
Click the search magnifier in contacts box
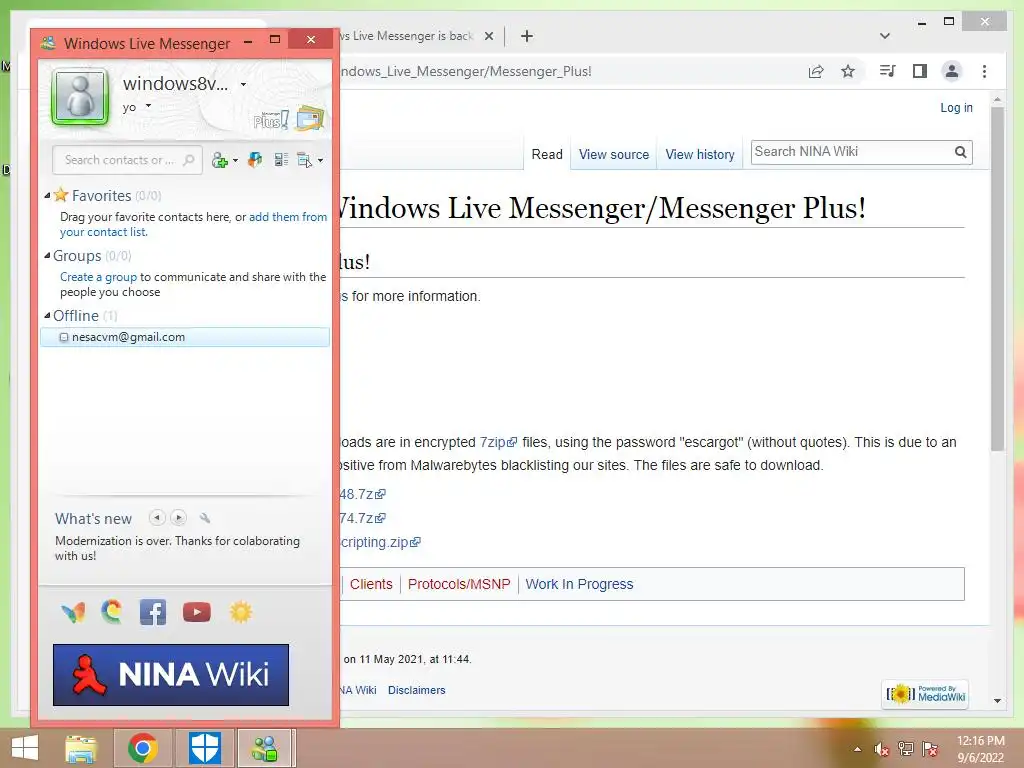click(189, 160)
